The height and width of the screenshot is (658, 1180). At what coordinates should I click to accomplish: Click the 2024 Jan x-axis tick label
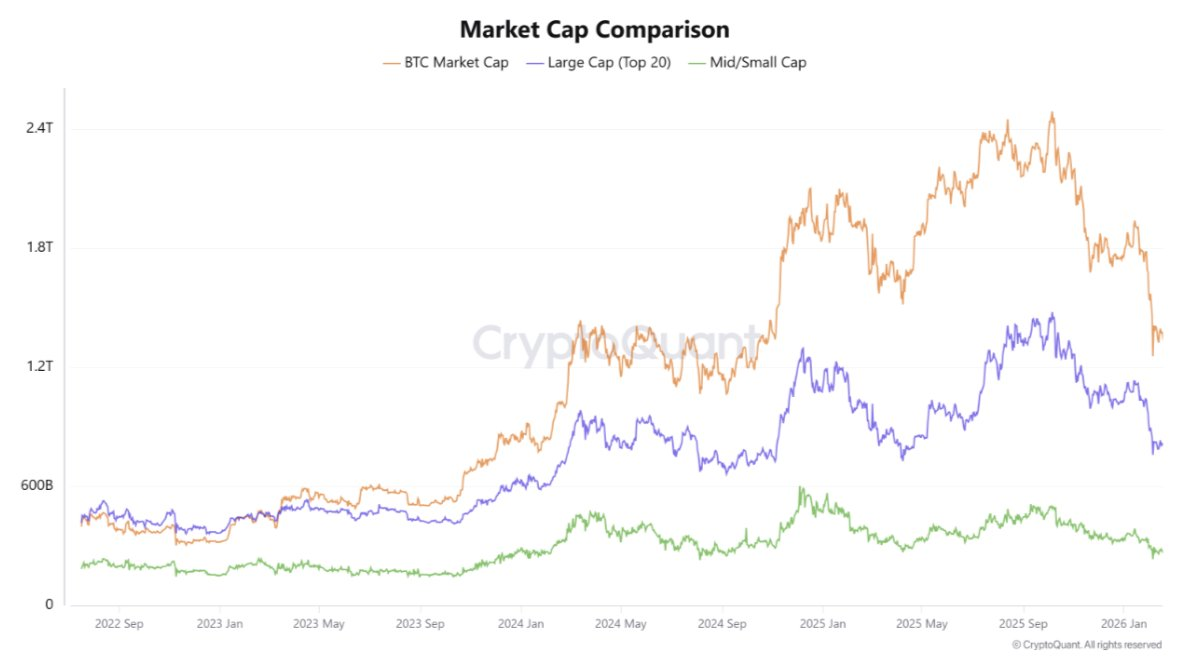point(520,624)
